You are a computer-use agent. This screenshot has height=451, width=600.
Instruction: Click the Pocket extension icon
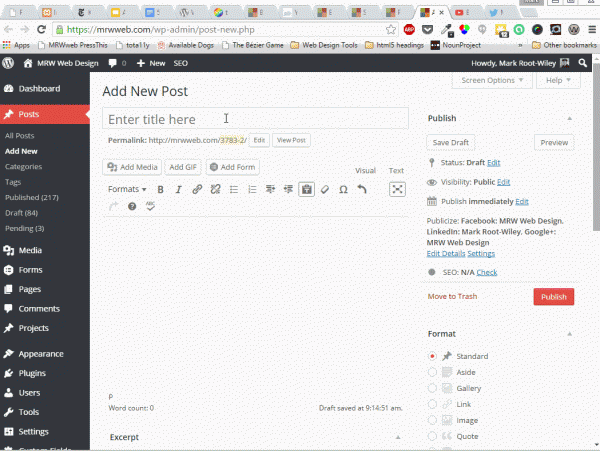(427, 29)
